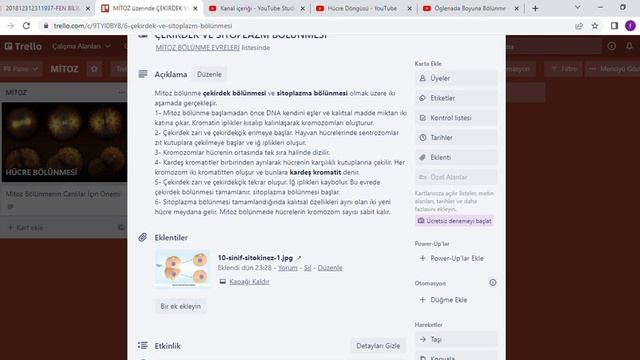The width and height of the screenshot is (640, 360).
Task: Delete the attachment with Sil
Action: point(307,268)
